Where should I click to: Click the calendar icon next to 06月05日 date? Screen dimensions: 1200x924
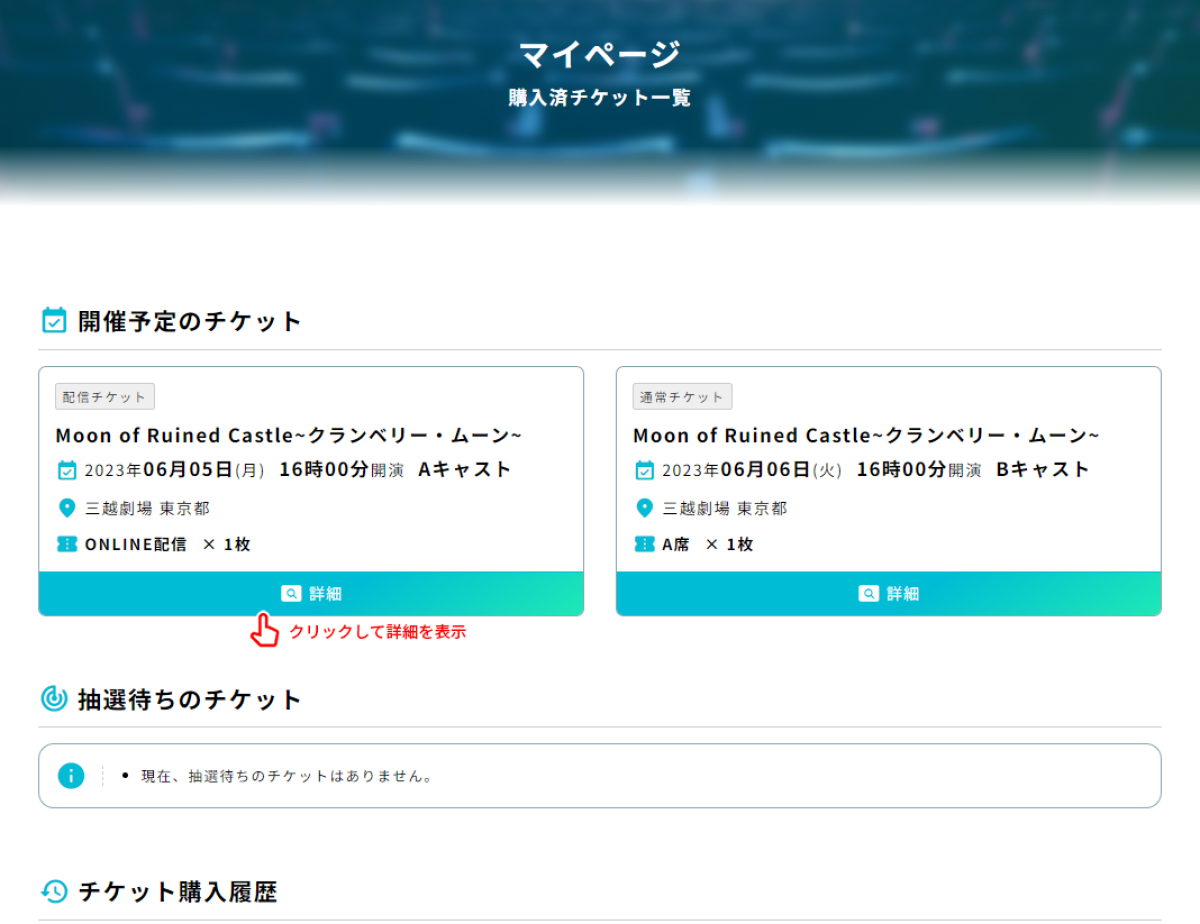click(x=67, y=470)
